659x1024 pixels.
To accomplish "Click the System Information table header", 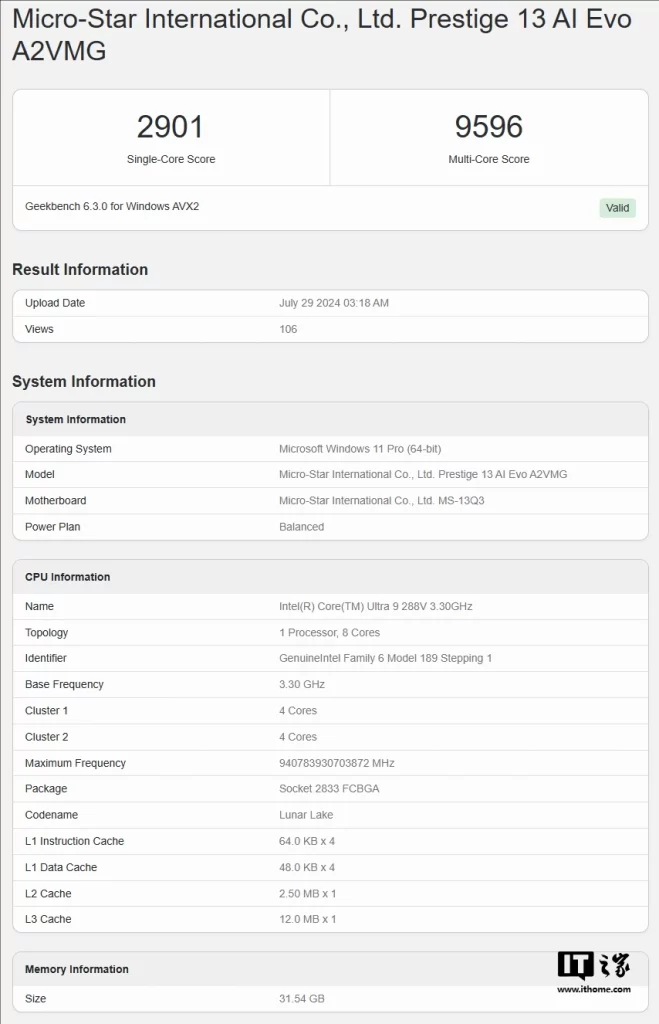I will tap(76, 420).
